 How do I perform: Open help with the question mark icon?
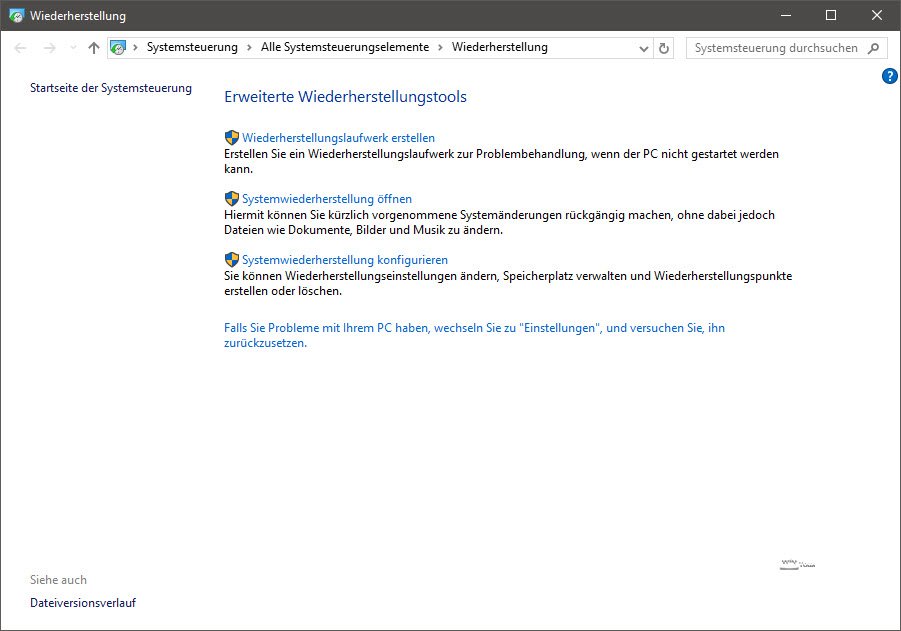(x=890, y=76)
